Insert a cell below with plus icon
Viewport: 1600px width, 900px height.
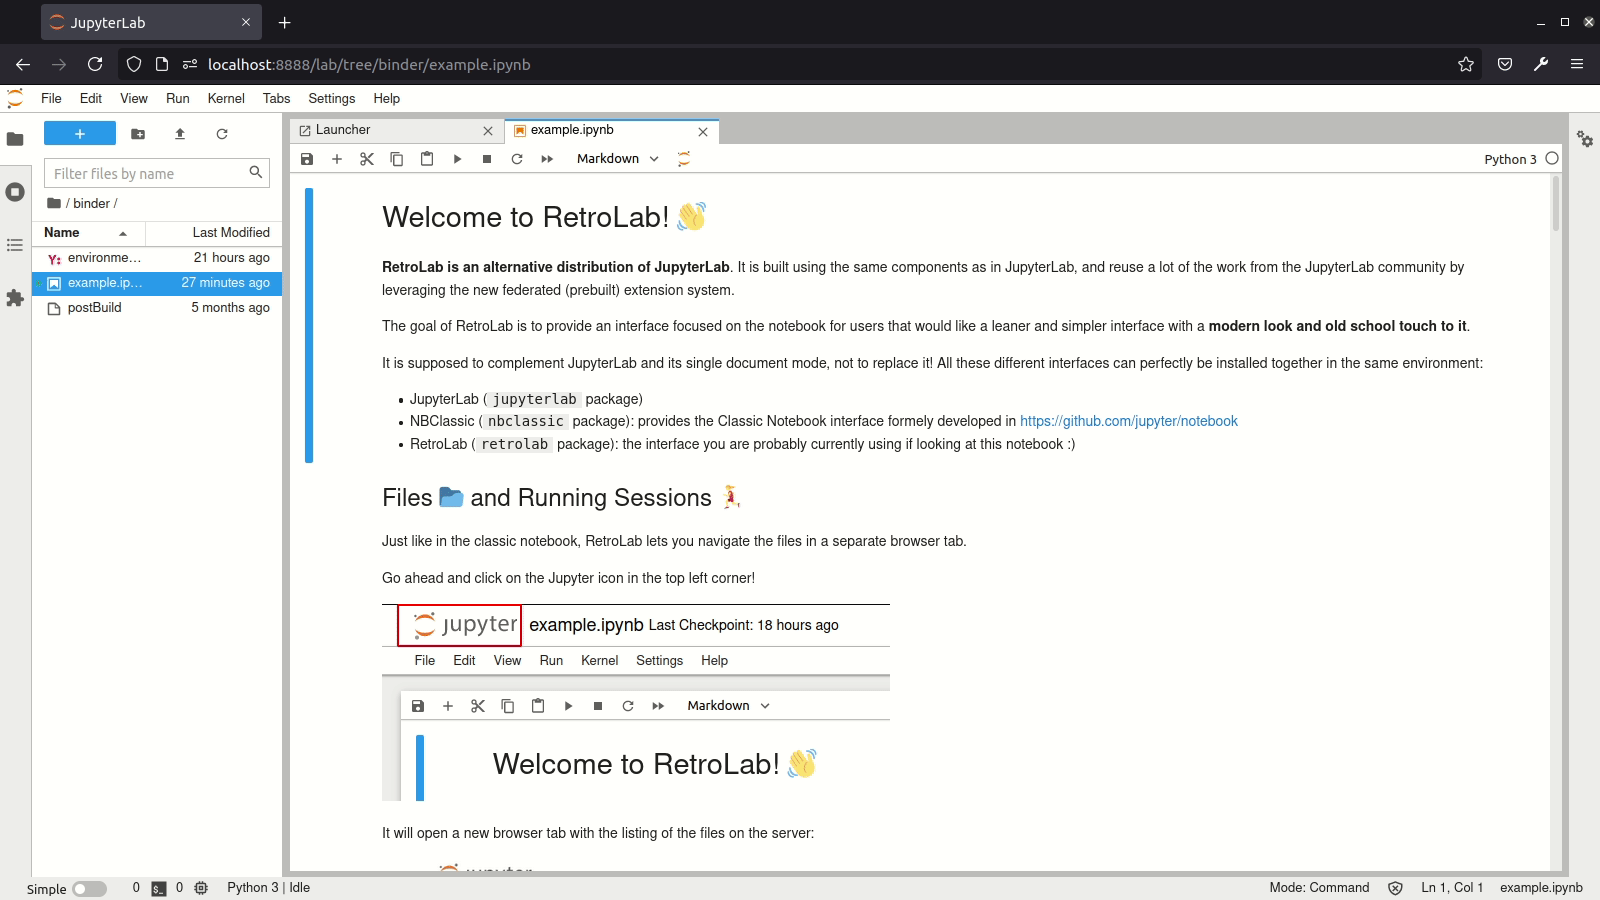pyautogui.click(x=337, y=159)
